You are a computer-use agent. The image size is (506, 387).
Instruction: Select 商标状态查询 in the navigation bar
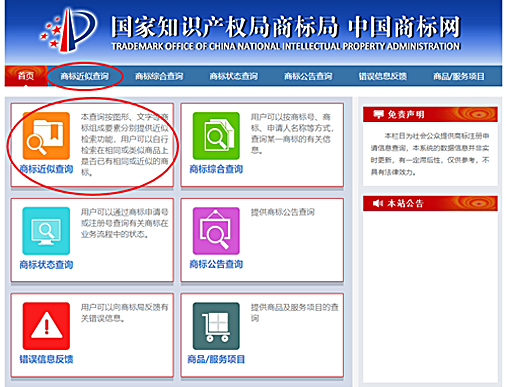[x=233, y=76]
